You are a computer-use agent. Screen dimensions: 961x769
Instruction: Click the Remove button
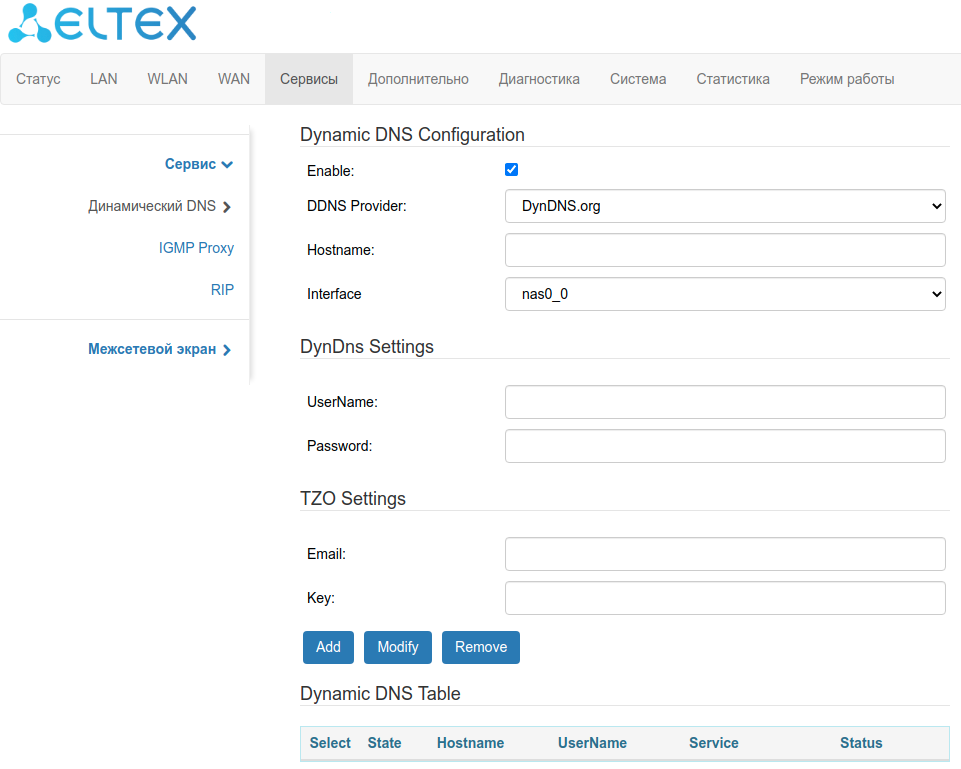481,647
